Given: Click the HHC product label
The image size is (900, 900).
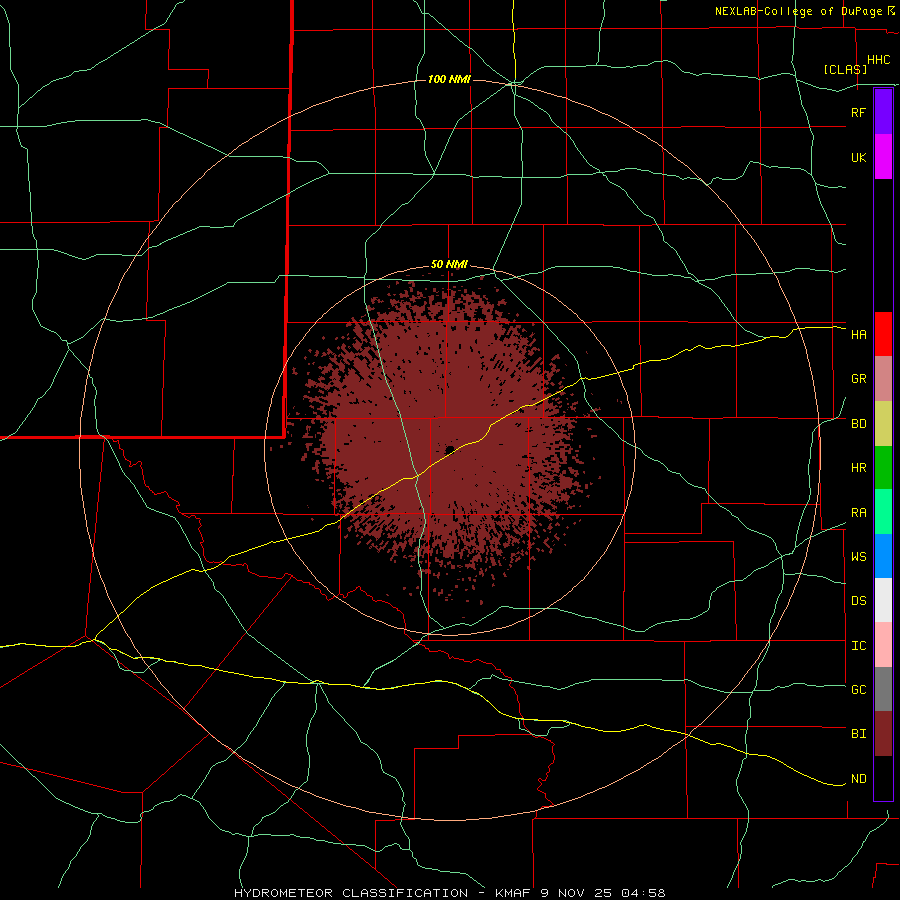Looking at the screenshot, I should click(879, 60).
